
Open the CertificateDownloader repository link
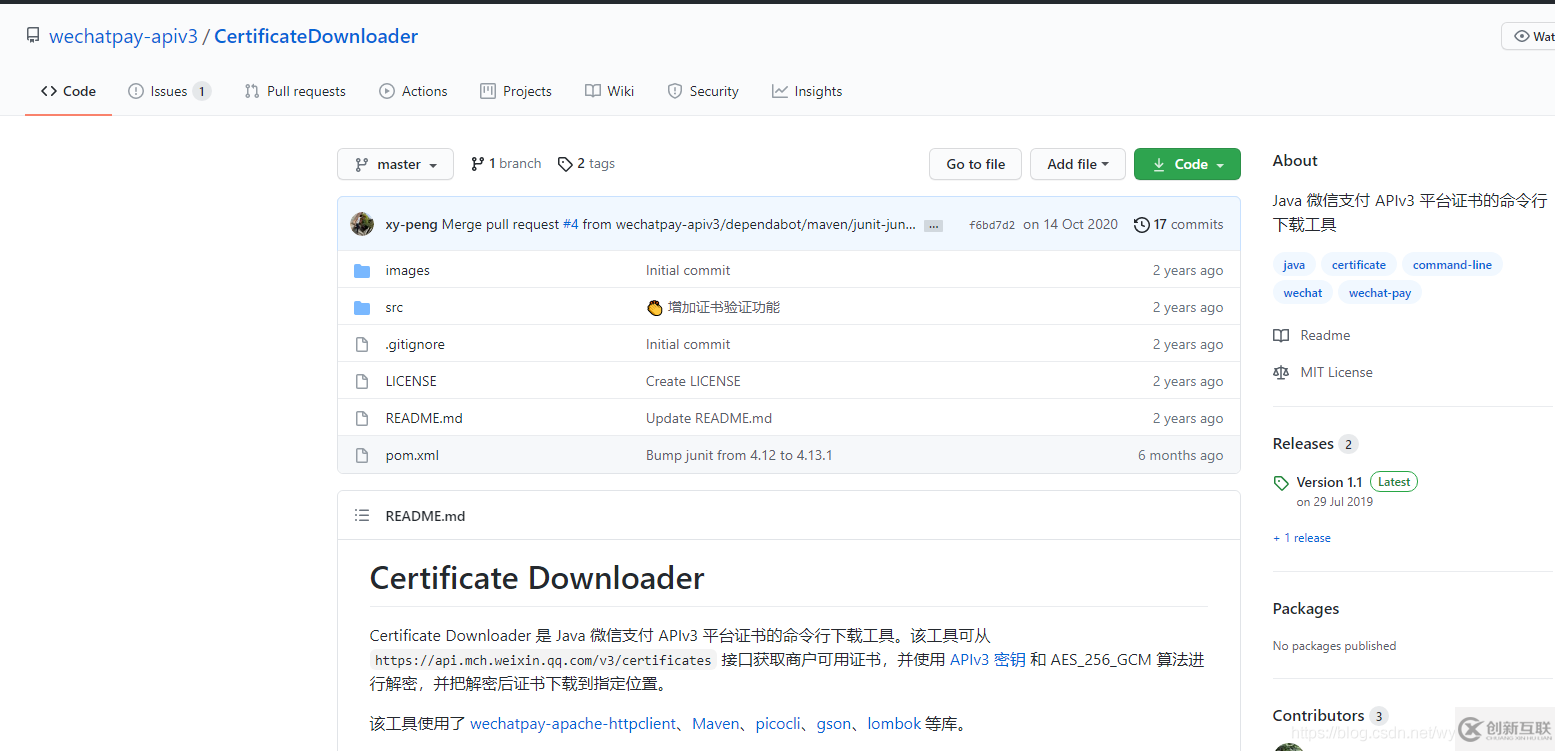click(316, 37)
